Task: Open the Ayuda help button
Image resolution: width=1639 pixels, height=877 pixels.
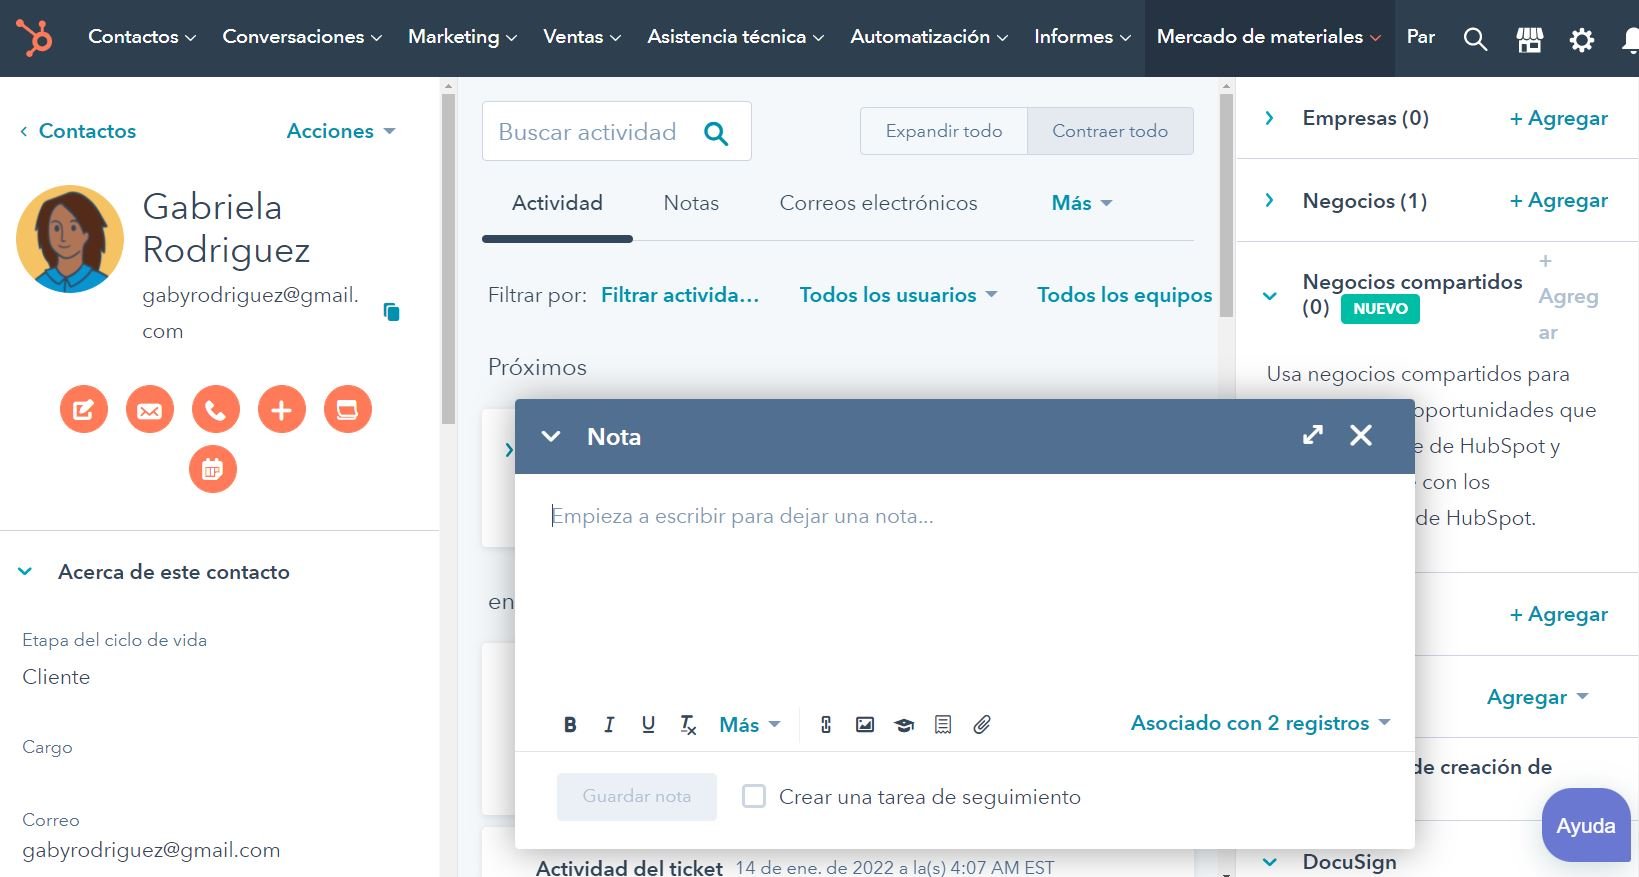Action: 1586,826
